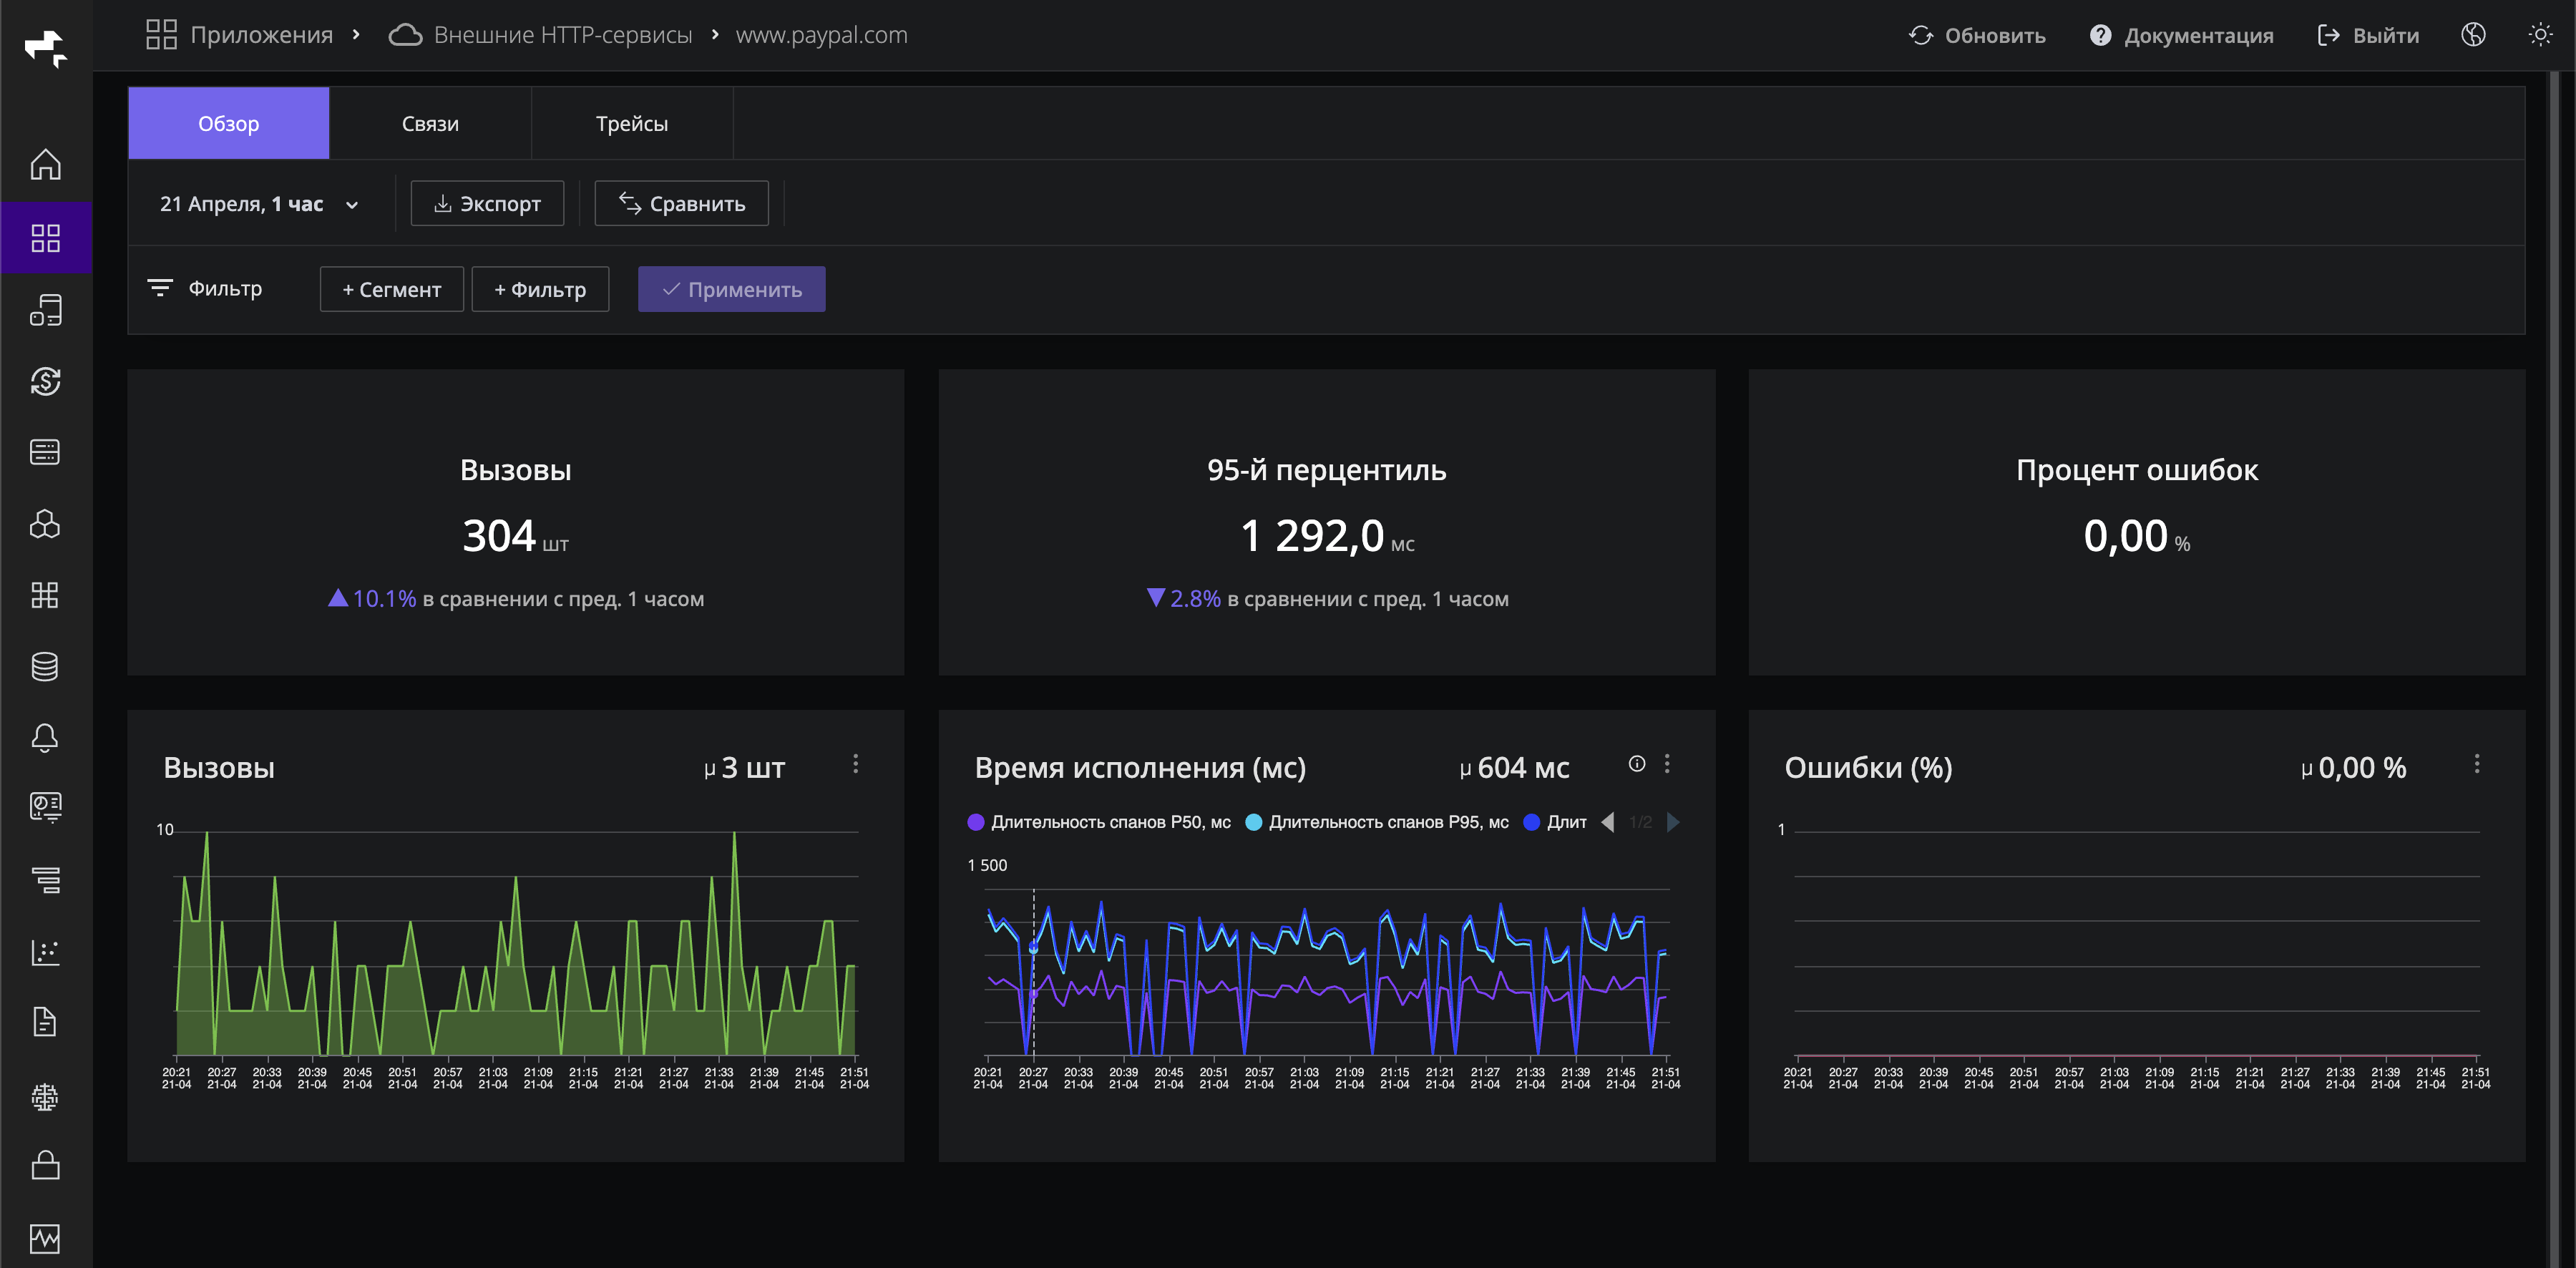
Task: Click the info icon on Время исполнения
Action: 1637,764
